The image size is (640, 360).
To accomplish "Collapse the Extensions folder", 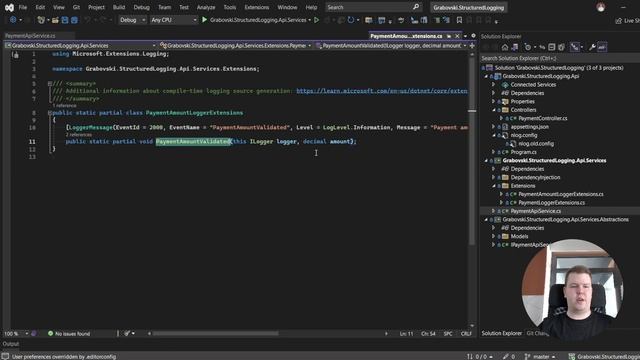I will (x=493, y=186).
